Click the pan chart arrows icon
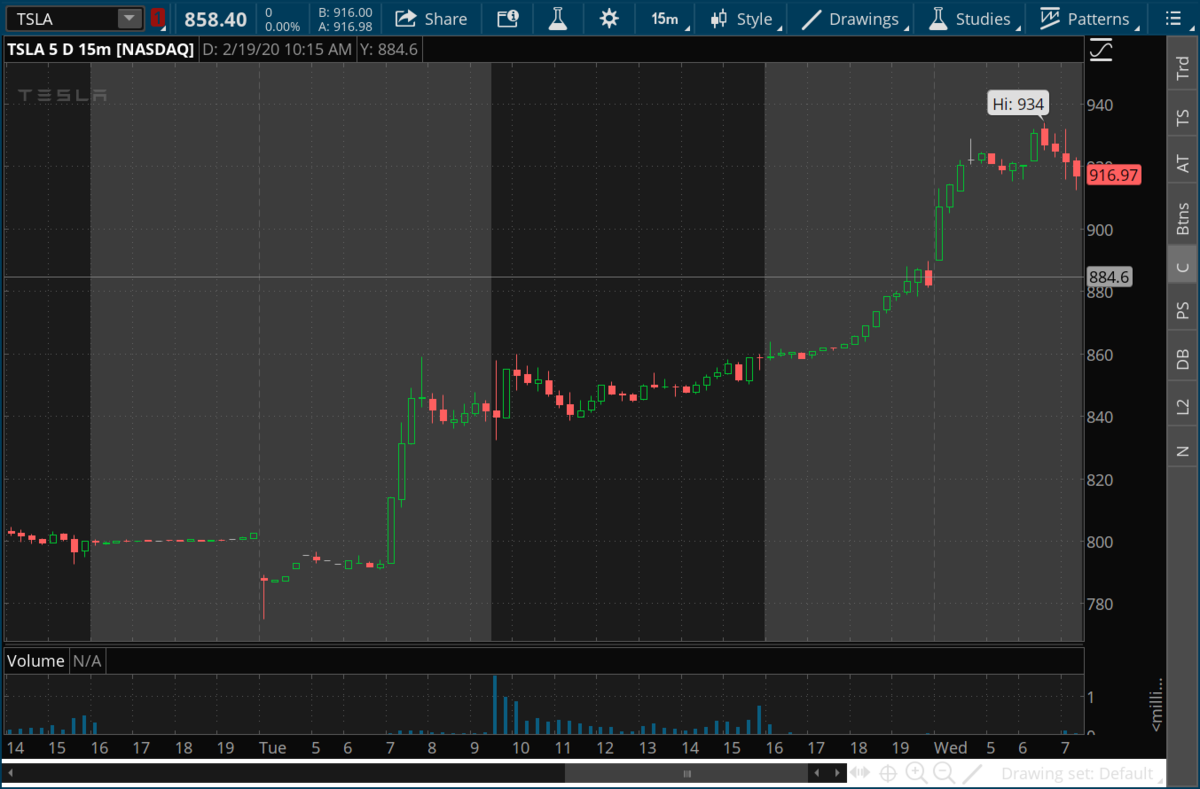The height and width of the screenshot is (789, 1200). pyautogui.click(x=860, y=773)
